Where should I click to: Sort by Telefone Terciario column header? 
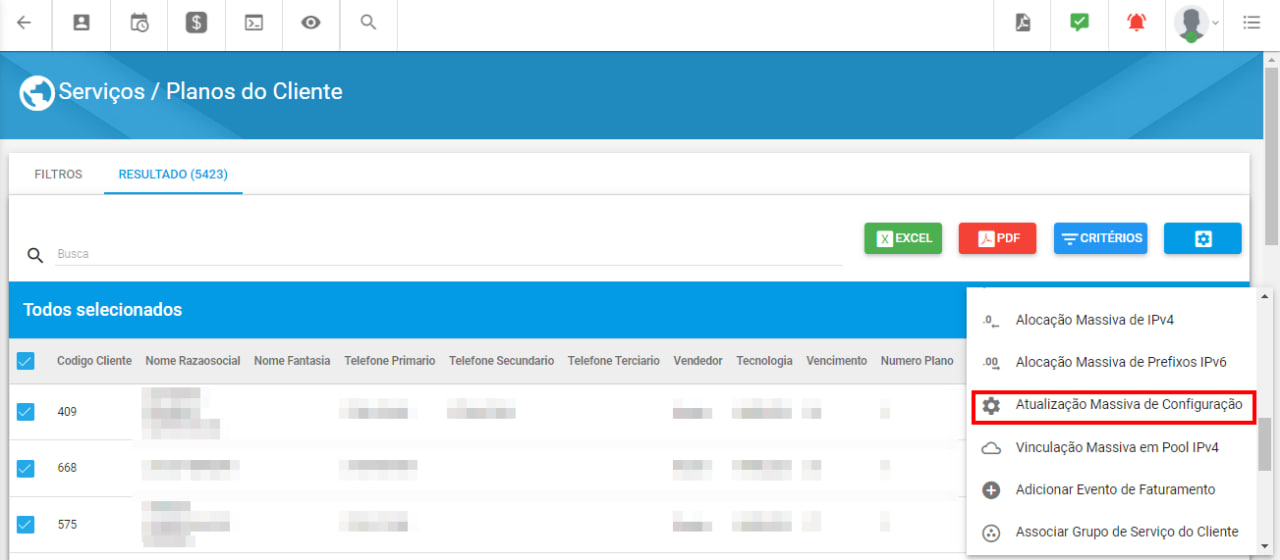(614, 361)
